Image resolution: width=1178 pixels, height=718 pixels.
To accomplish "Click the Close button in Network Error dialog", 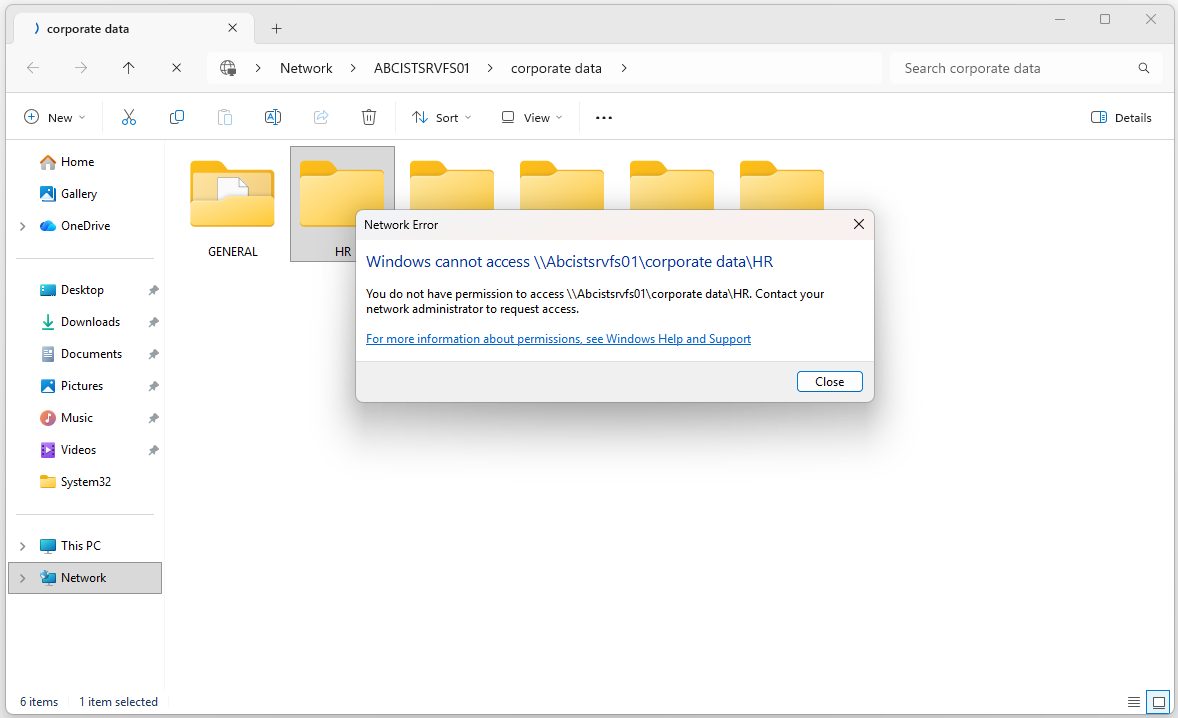I will tap(829, 382).
